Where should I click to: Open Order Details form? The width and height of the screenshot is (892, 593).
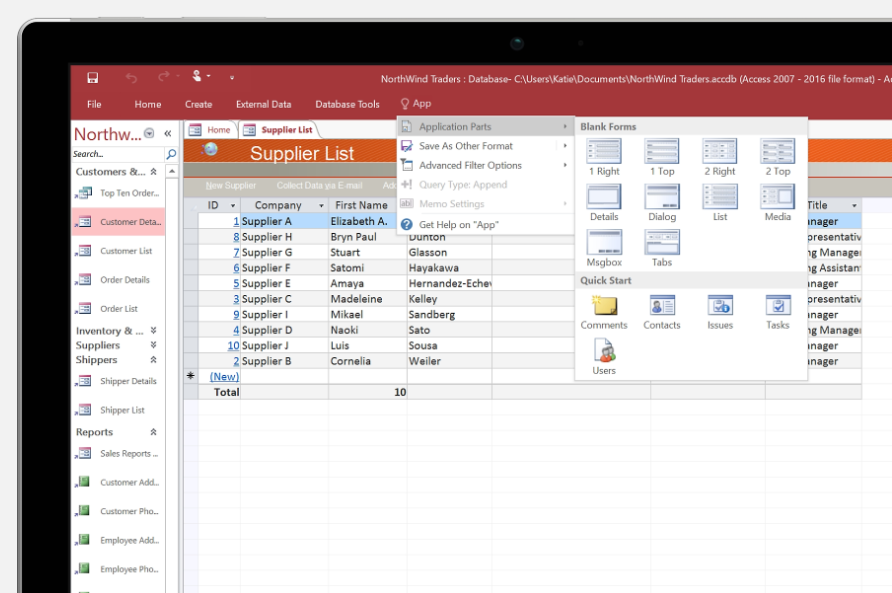click(x=118, y=280)
